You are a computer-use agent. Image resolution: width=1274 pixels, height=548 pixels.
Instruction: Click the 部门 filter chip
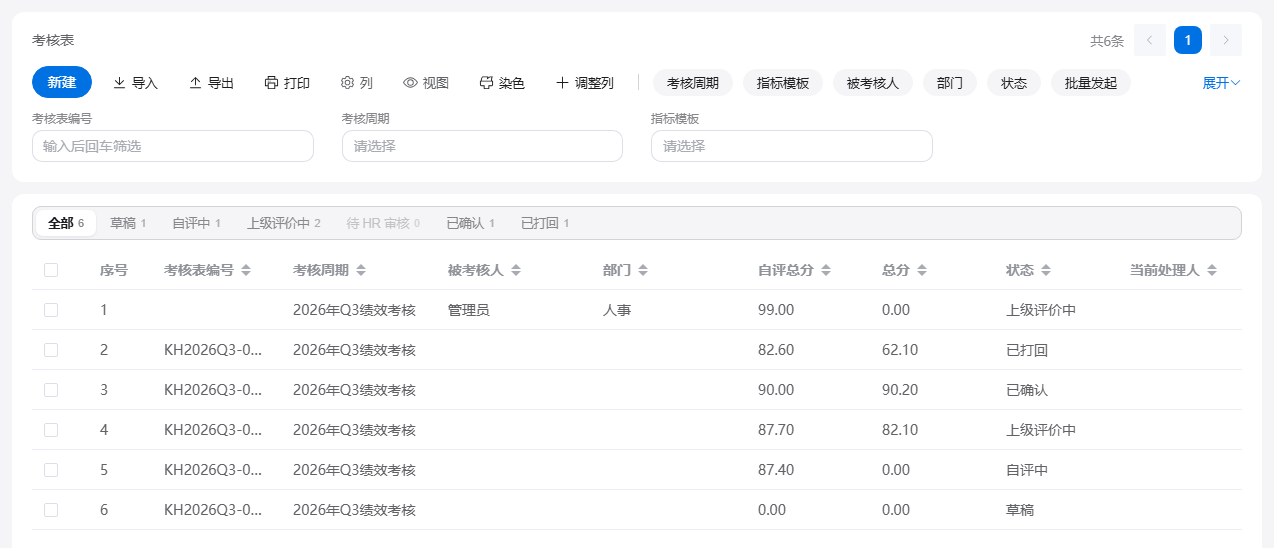click(950, 83)
